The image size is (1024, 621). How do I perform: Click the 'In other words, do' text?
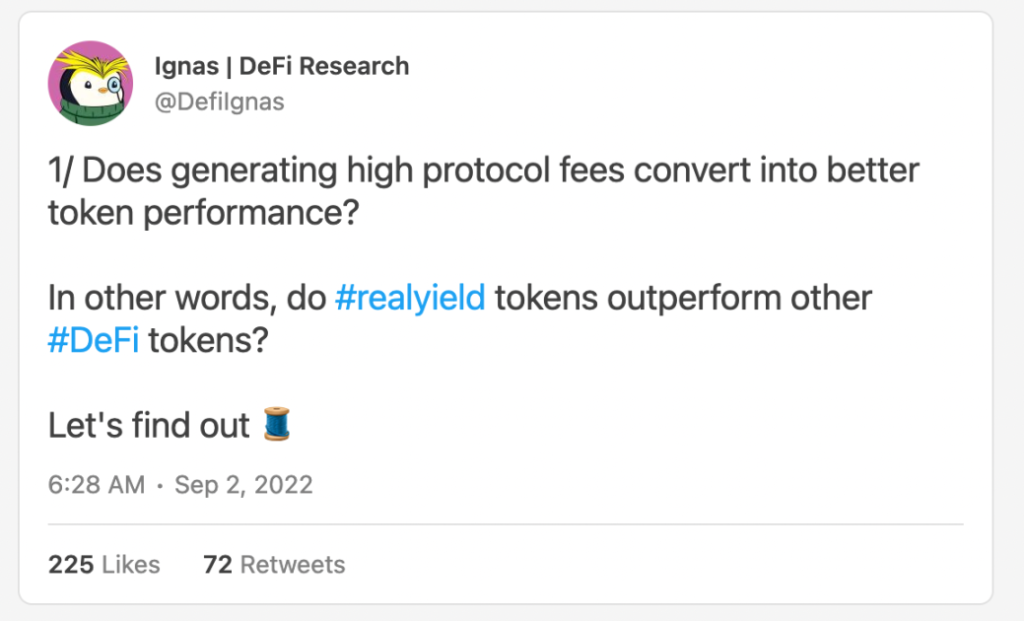pyautogui.click(x=187, y=298)
